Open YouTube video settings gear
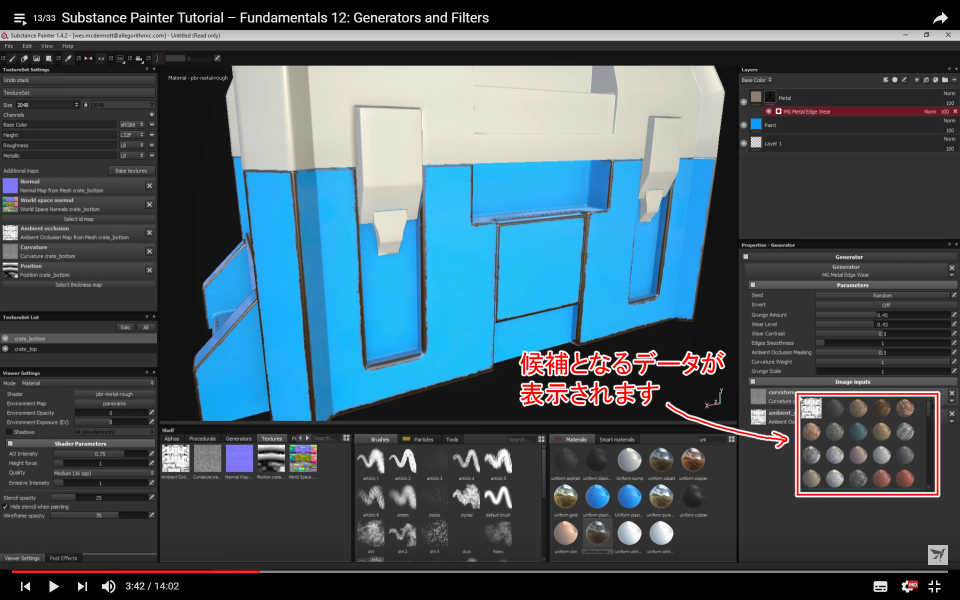 (x=909, y=586)
